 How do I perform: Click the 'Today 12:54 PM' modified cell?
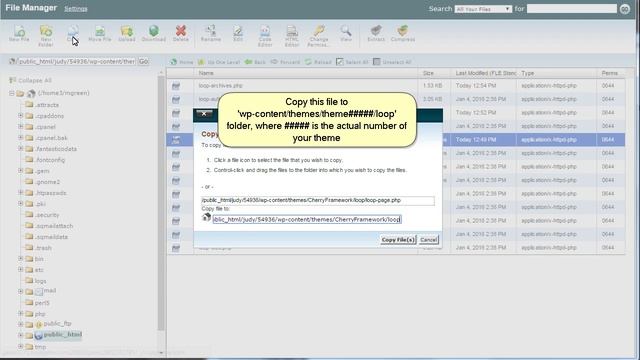point(476,86)
